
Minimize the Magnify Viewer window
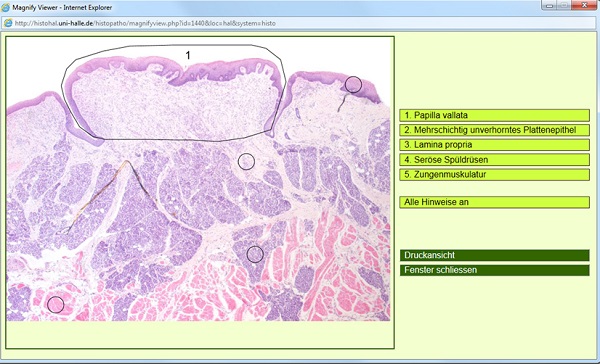[x=549, y=5]
